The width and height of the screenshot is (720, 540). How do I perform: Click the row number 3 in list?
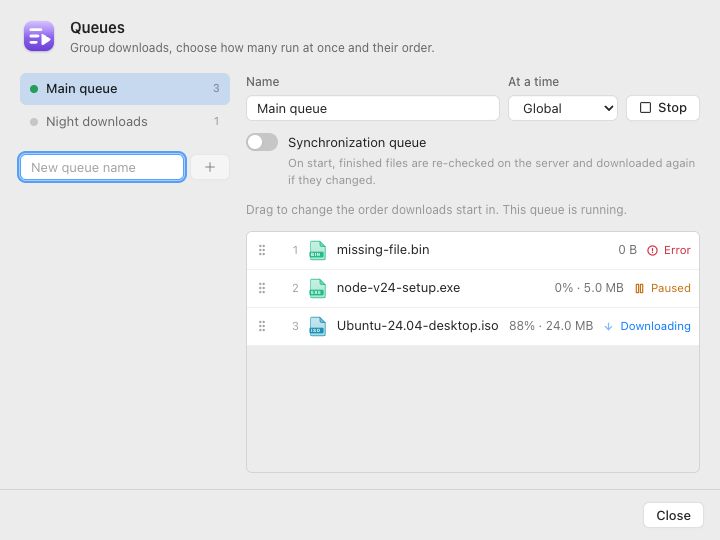(x=295, y=326)
